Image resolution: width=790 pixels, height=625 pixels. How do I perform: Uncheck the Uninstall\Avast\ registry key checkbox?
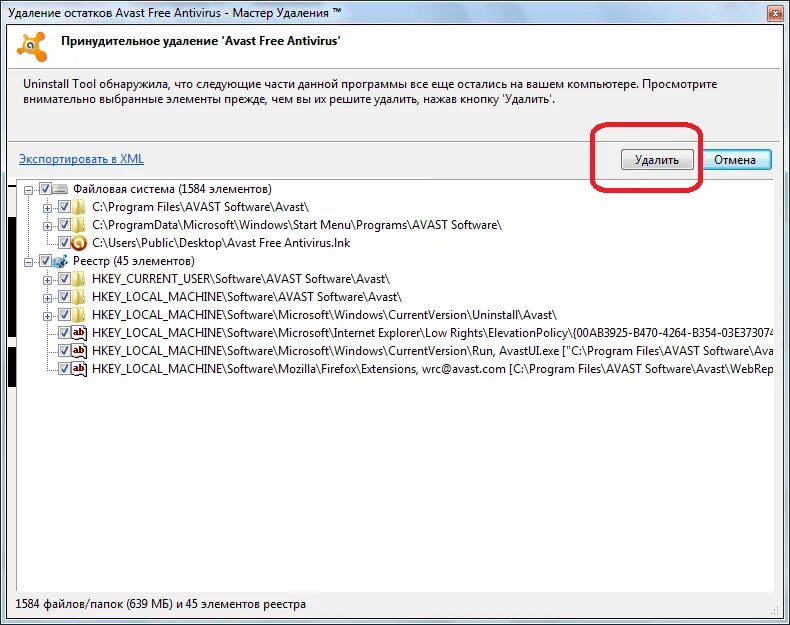[64, 315]
